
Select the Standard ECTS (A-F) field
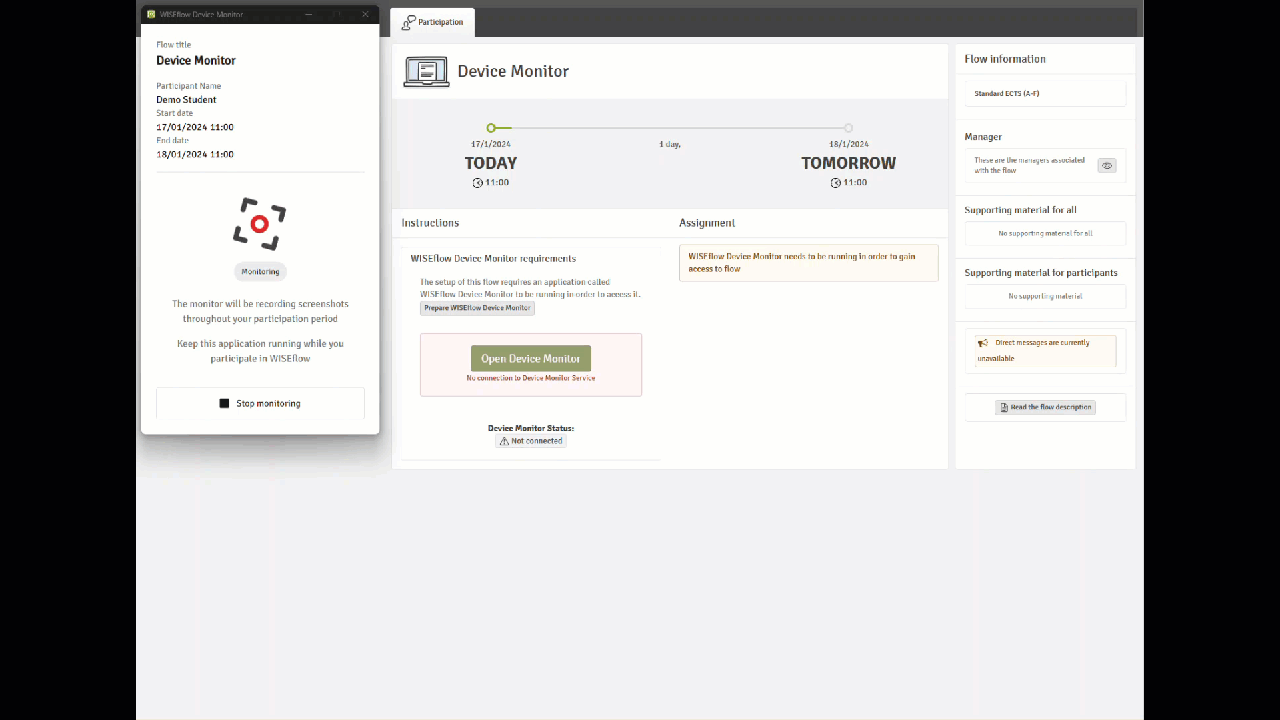click(1045, 94)
